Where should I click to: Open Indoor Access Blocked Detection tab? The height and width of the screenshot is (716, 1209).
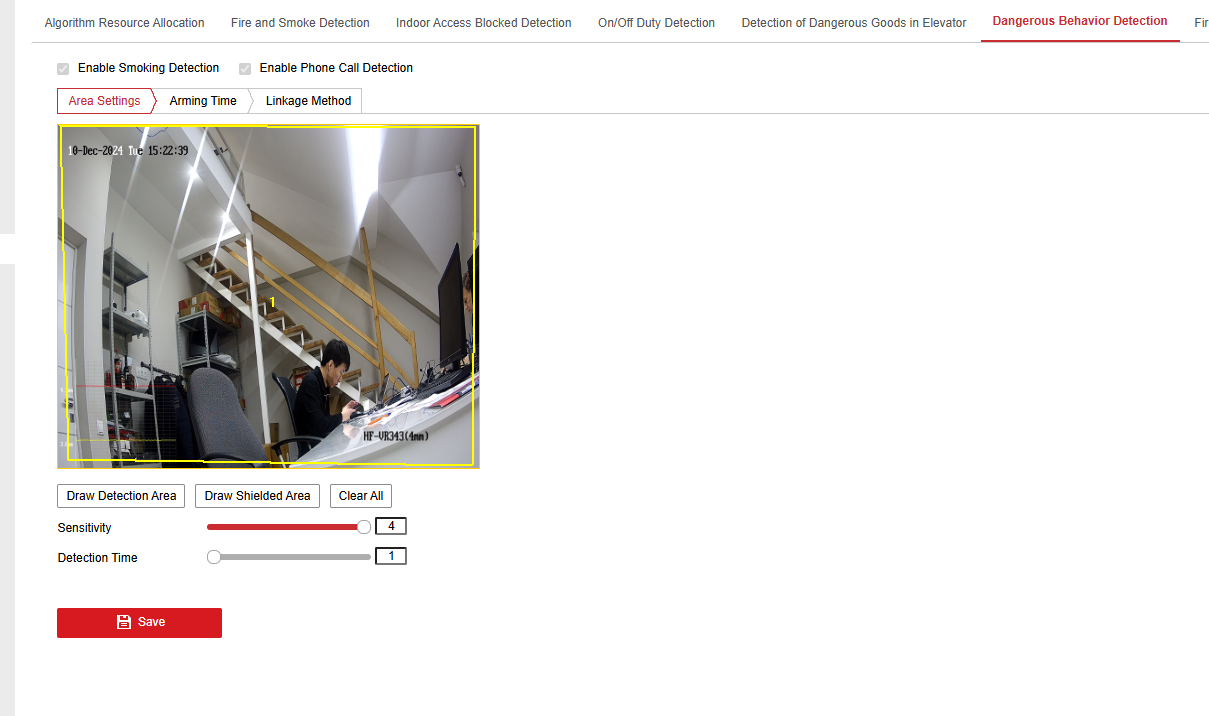[x=484, y=22]
